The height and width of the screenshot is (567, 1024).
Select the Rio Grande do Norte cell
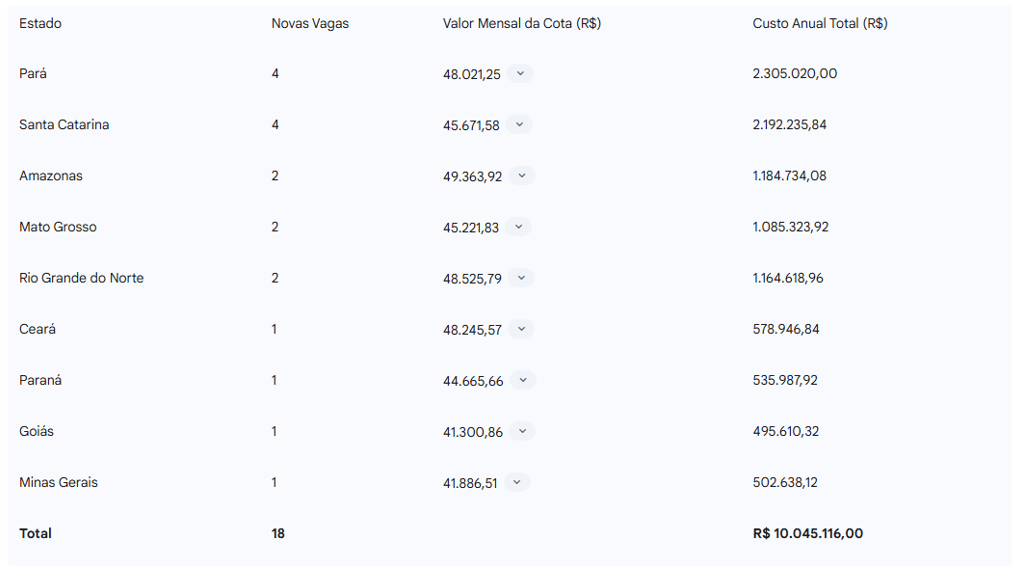pos(81,278)
